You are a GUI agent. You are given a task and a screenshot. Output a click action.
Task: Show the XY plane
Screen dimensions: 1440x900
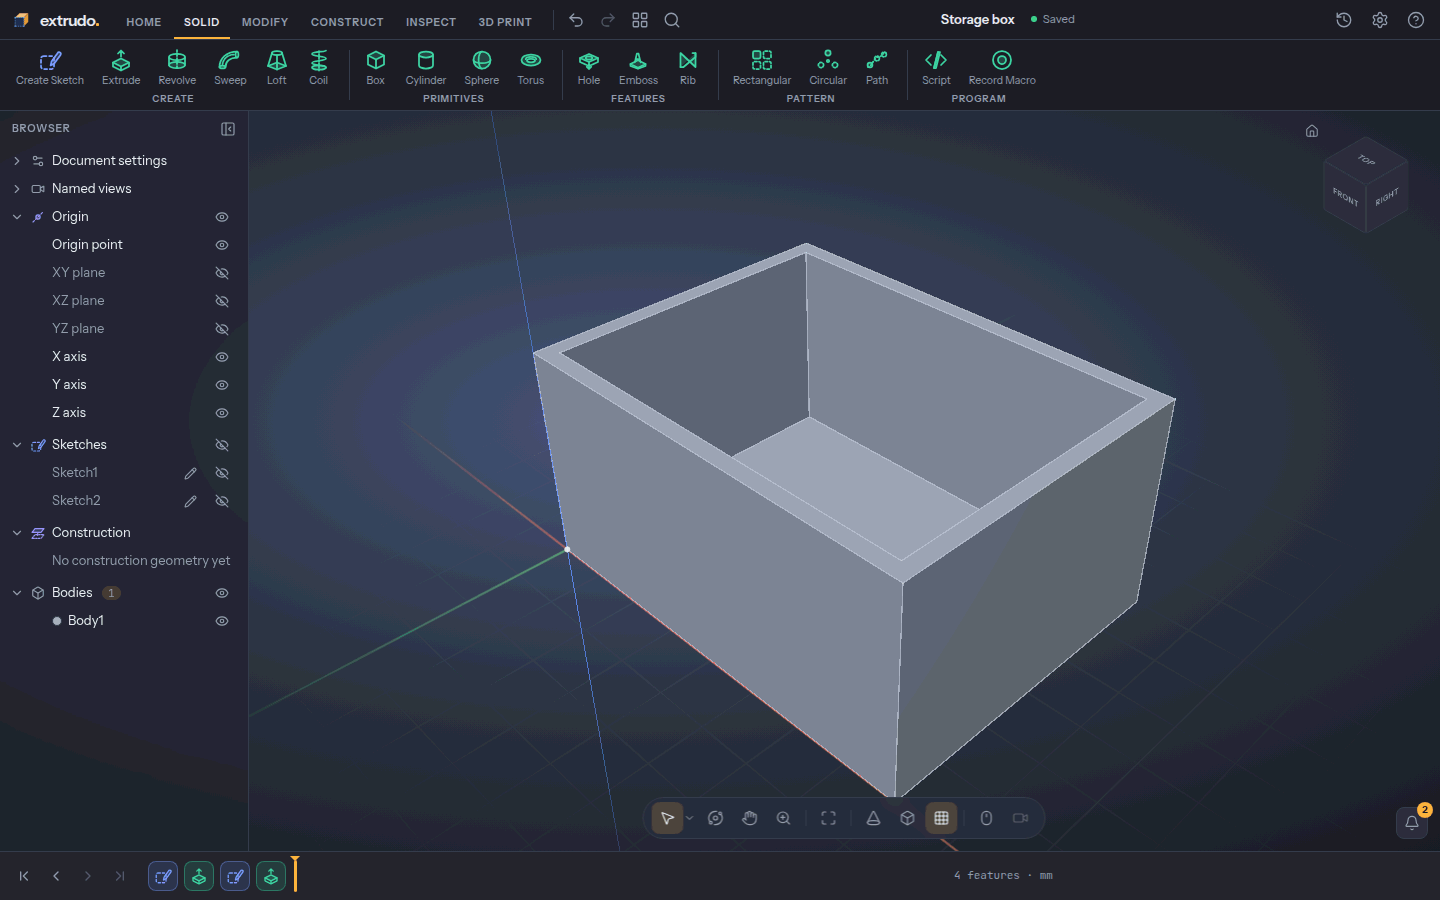tap(222, 273)
